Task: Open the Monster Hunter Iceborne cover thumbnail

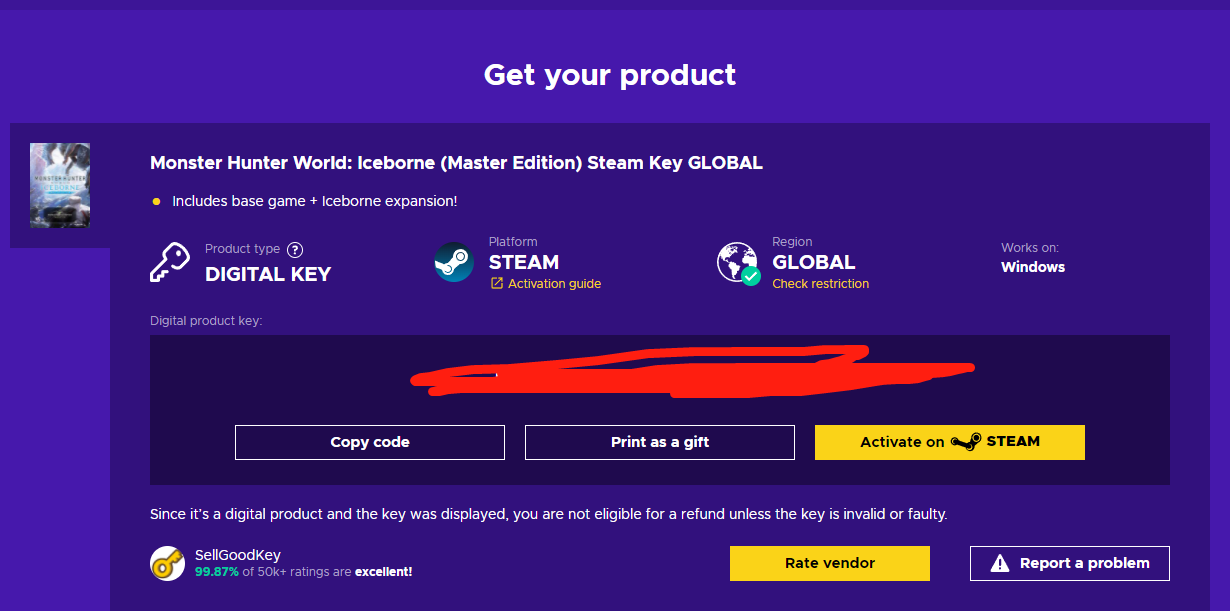Action: [60, 185]
